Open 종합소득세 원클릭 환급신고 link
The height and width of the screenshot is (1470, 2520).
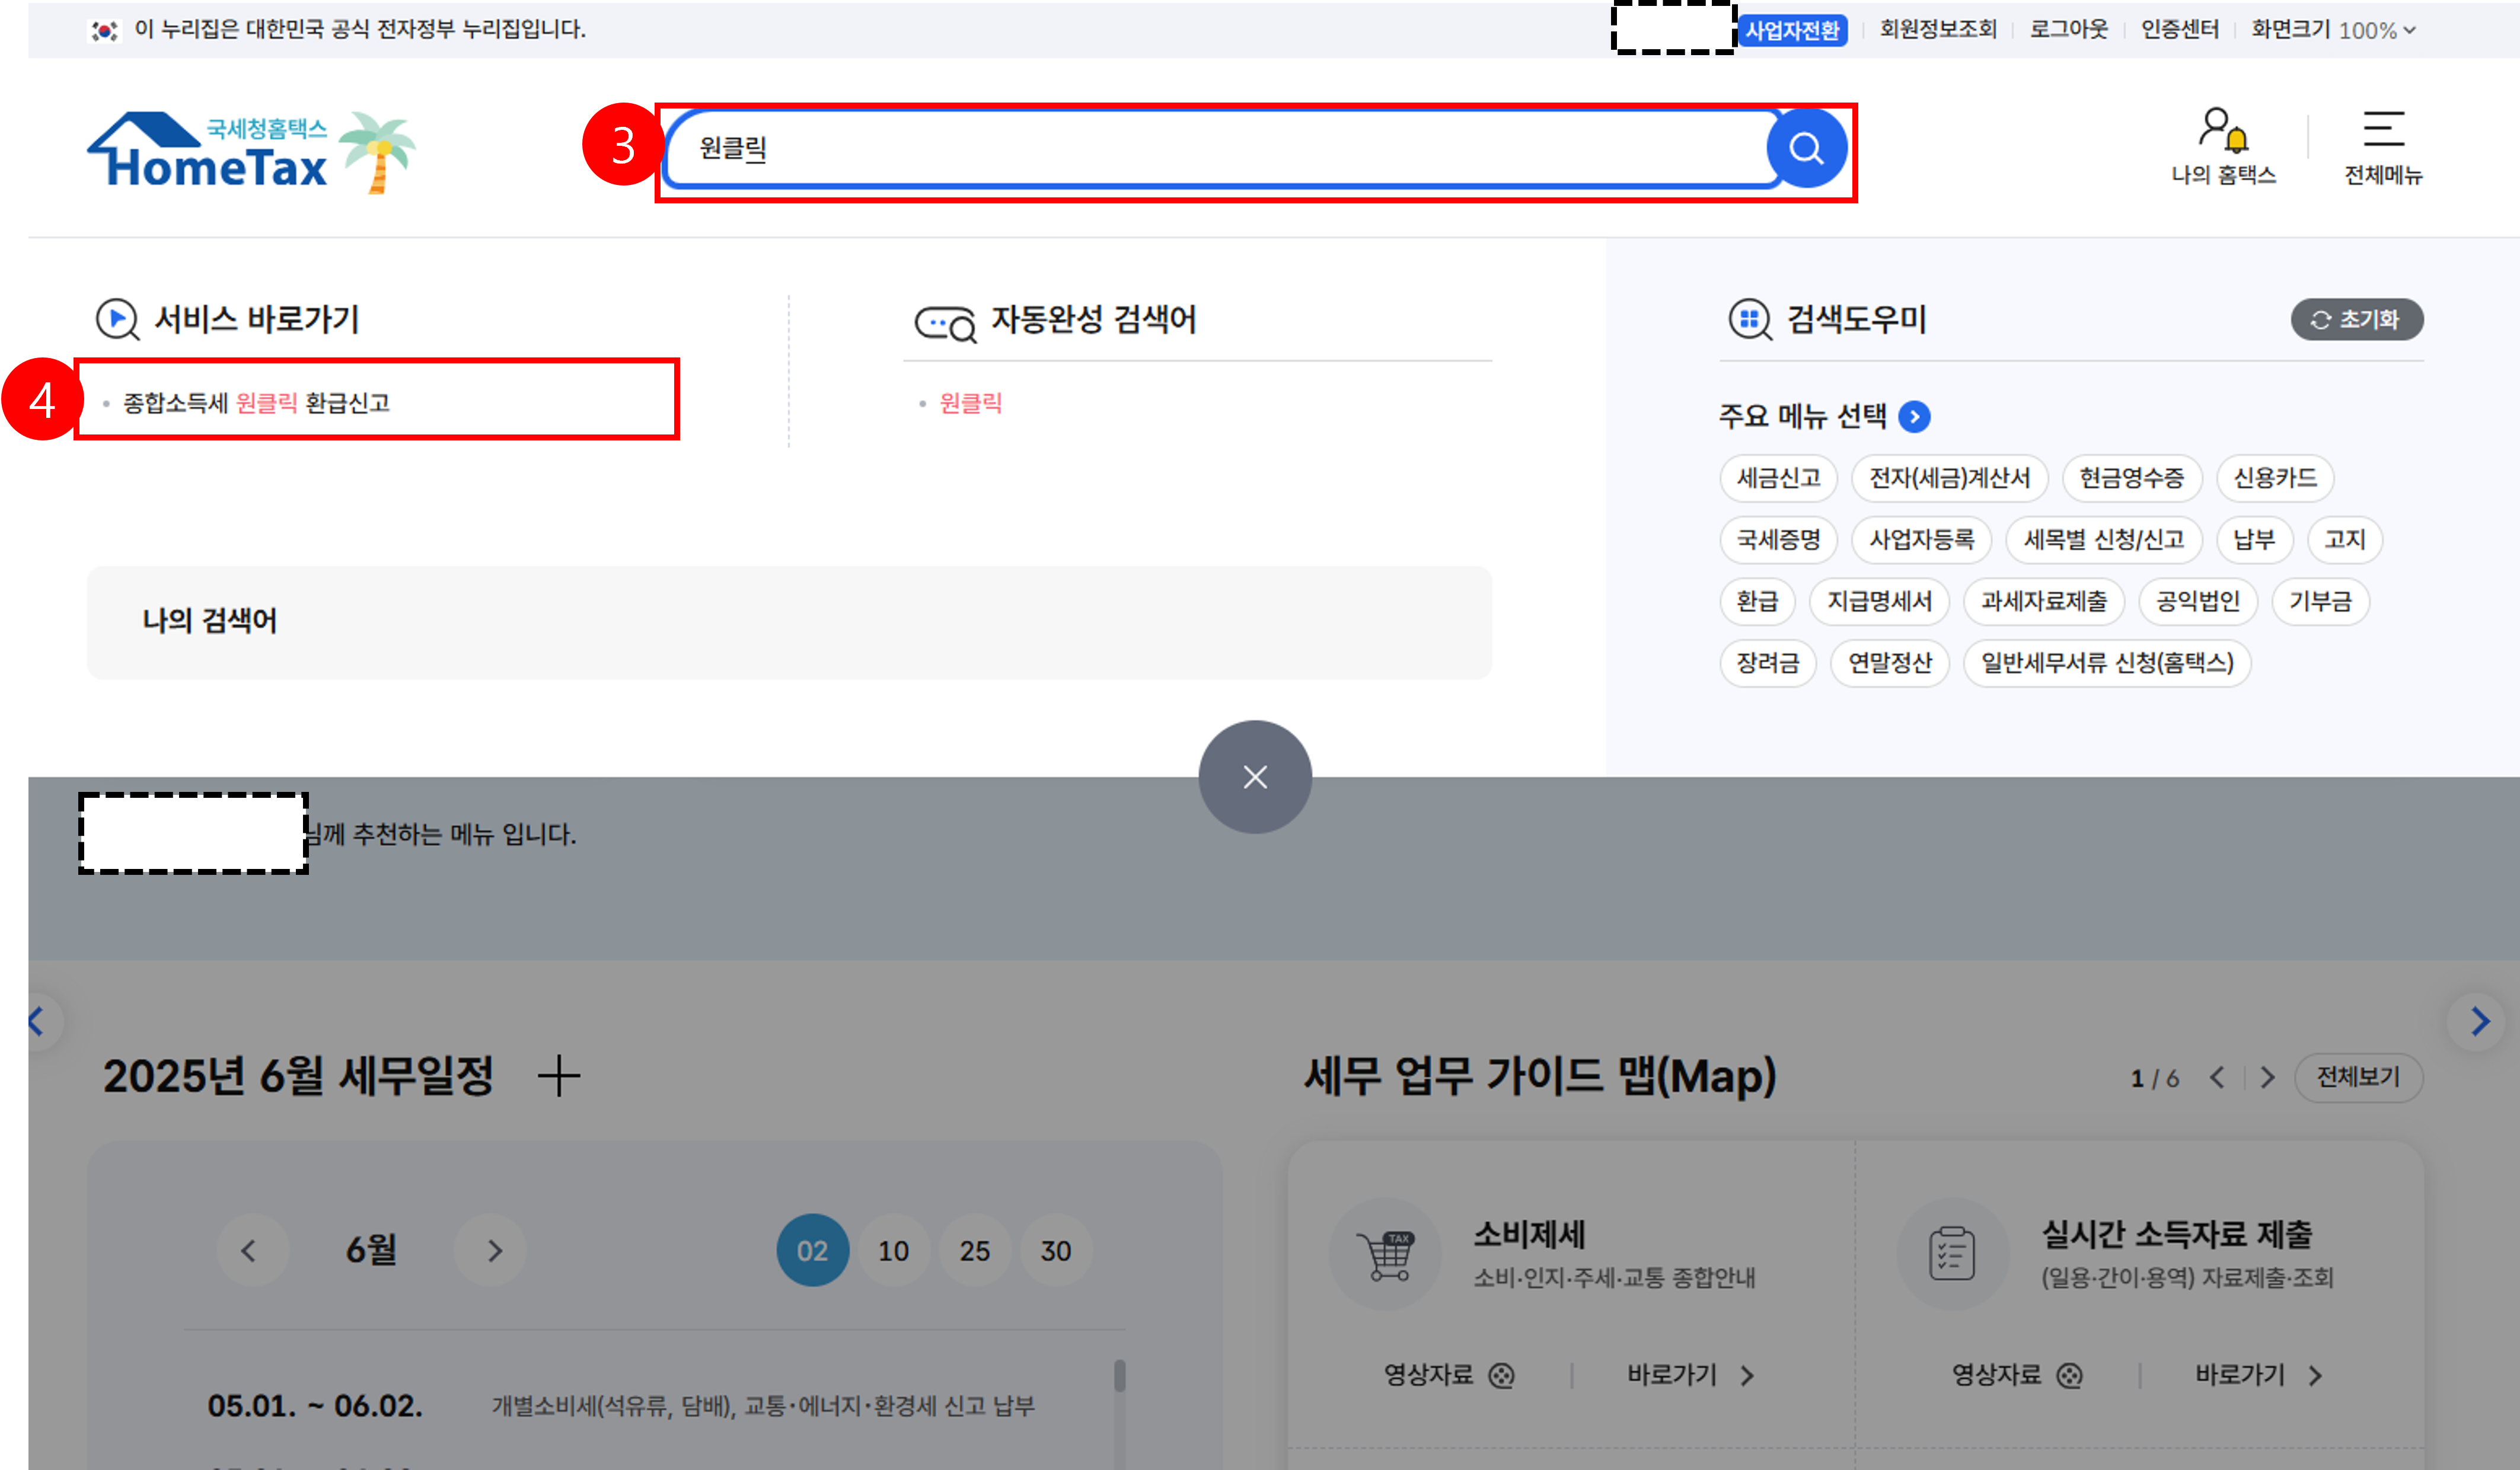click(256, 403)
